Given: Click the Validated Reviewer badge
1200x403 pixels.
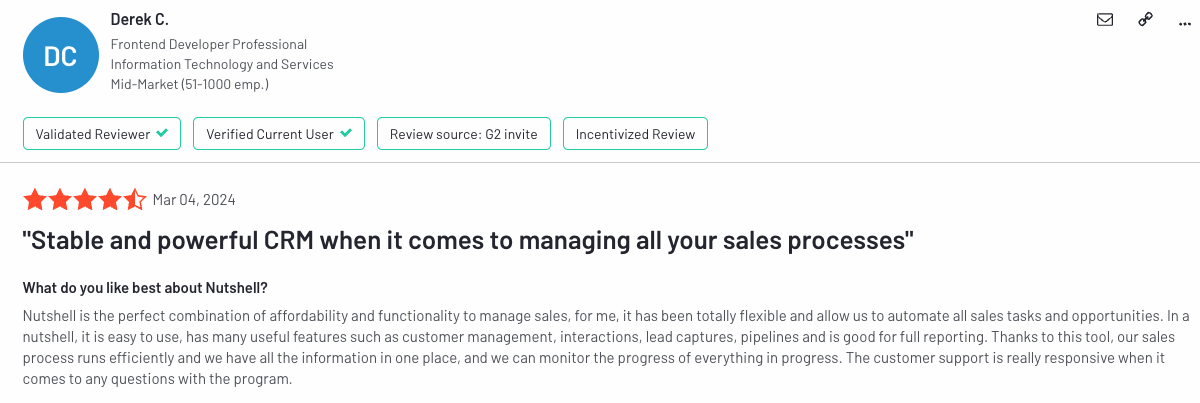Looking at the screenshot, I should [x=102, y=134].
